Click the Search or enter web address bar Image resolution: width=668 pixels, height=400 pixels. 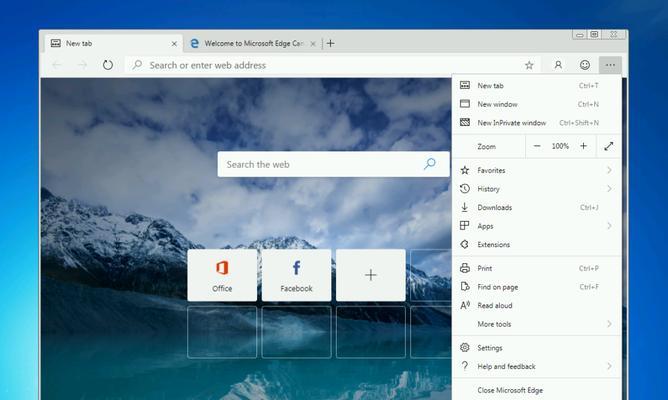[x=333, y=65]
